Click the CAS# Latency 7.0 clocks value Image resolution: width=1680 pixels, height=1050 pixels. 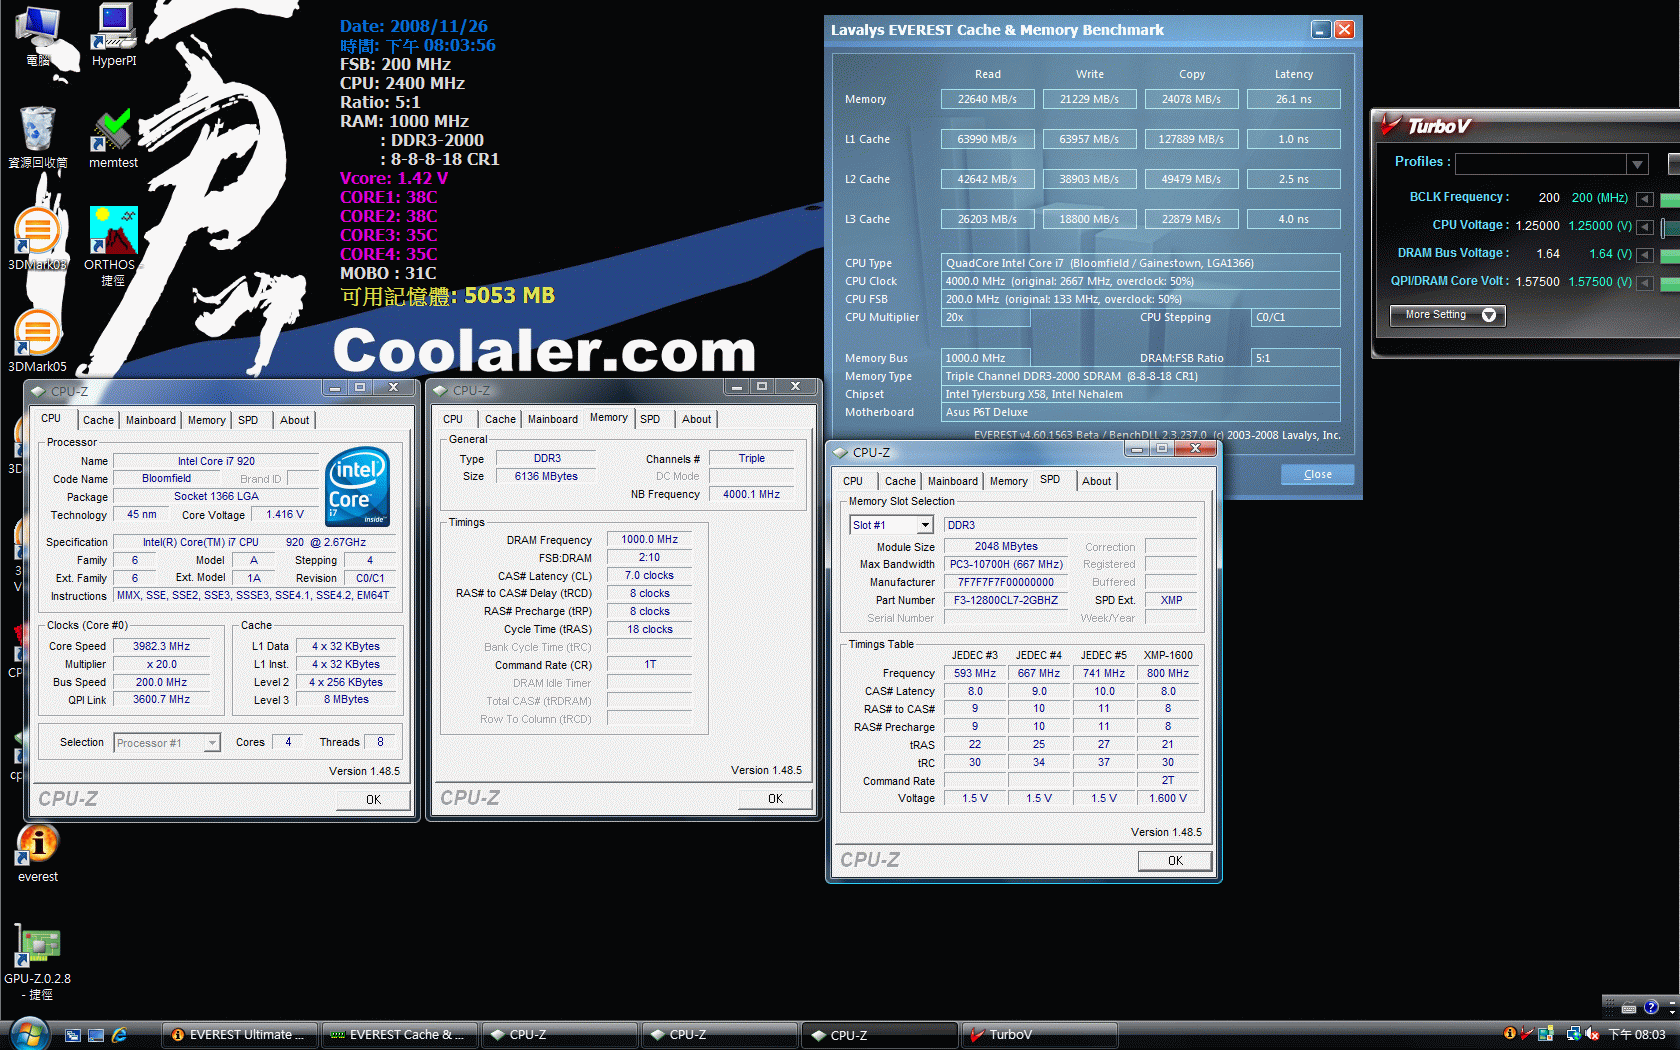pyautogui.click(x=650, y=575)
